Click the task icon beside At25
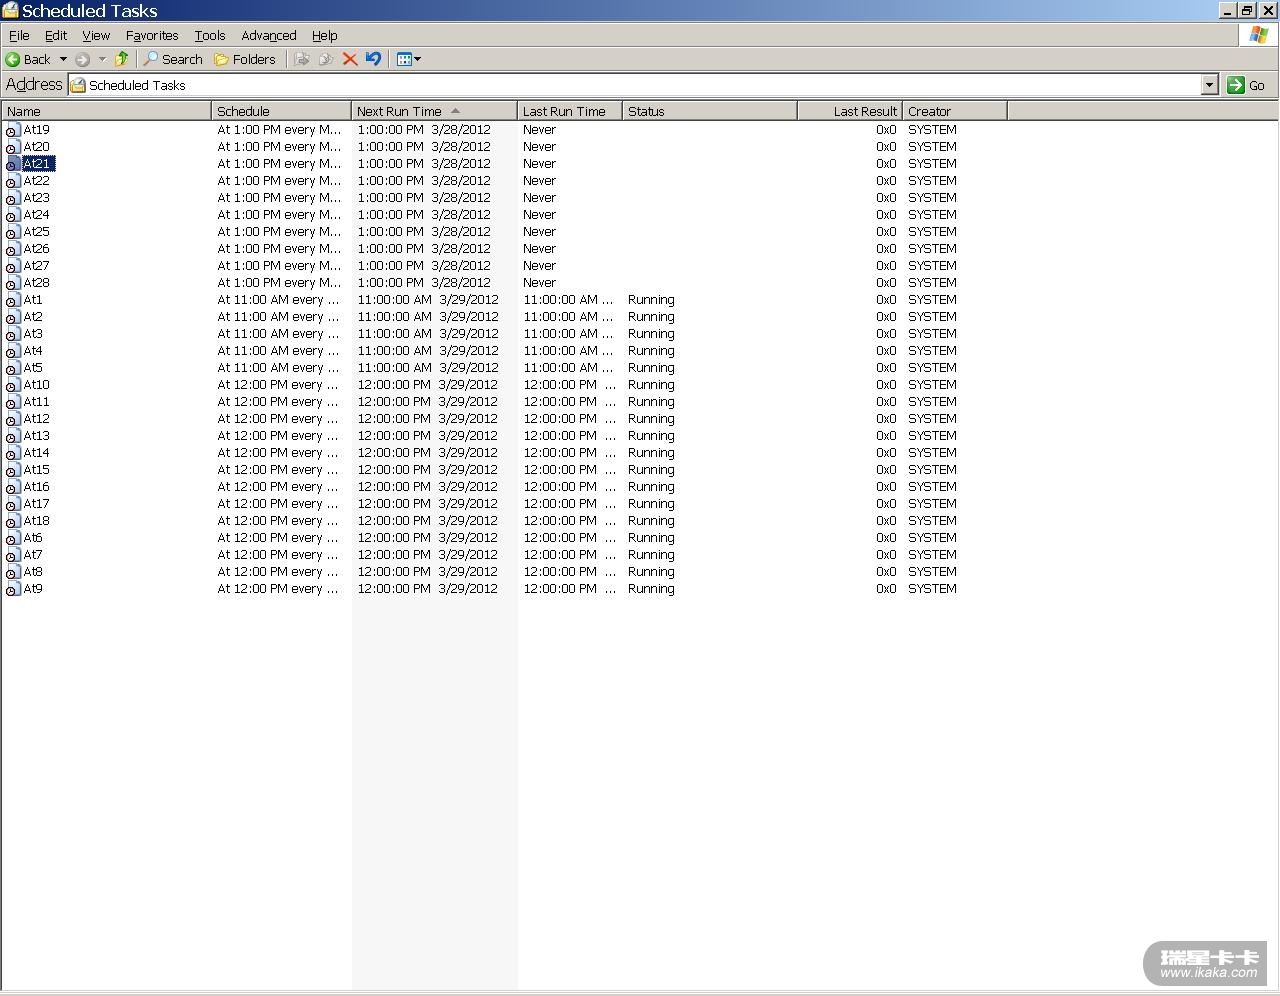Image resolution: width=1280 pixels, height=996 pixels. click(13, 232)
